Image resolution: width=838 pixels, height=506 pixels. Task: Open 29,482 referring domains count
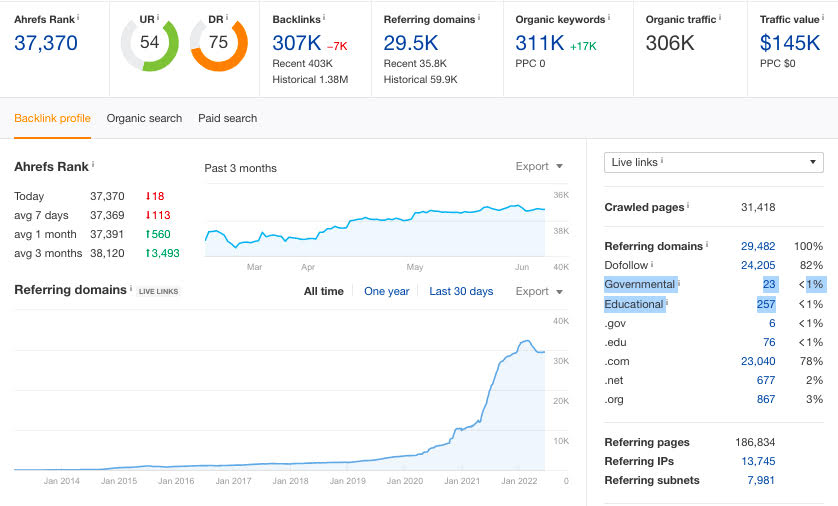point(758,246)
